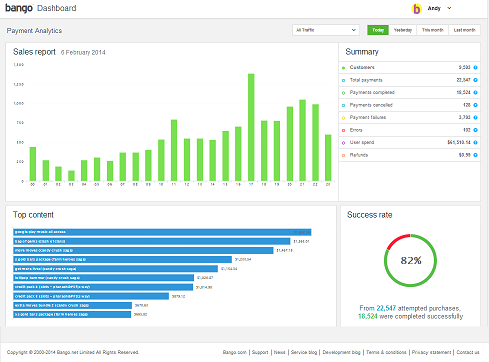Toggle the purple User spend marker
Screen dimensions: 489x362
tap(343, 143)
